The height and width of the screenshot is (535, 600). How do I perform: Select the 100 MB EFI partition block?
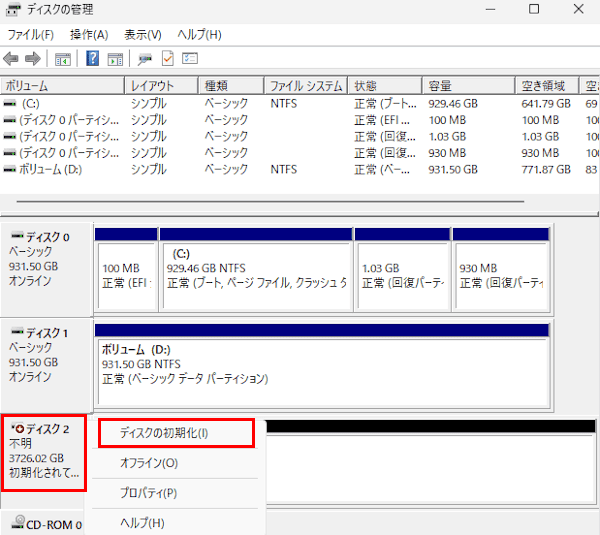[126, 270]
